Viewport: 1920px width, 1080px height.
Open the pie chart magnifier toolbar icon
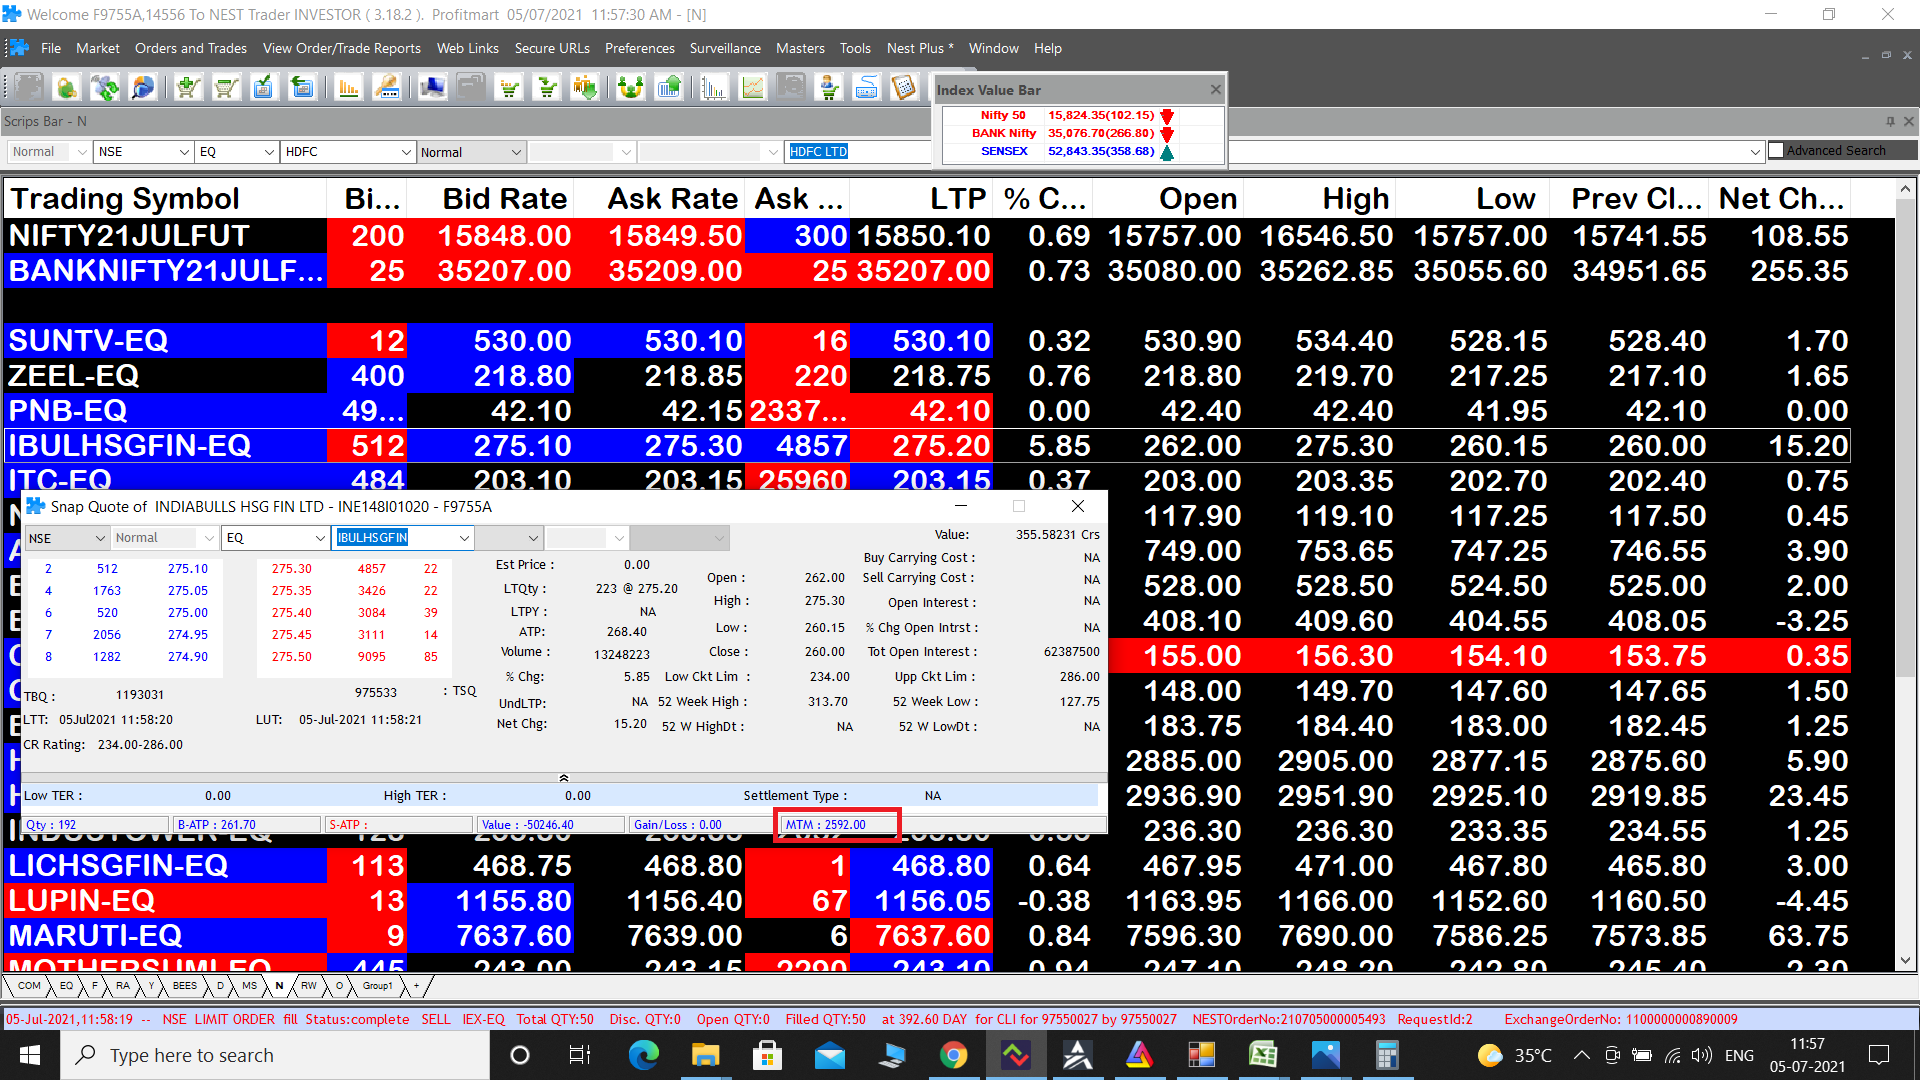tap(143, 88)
